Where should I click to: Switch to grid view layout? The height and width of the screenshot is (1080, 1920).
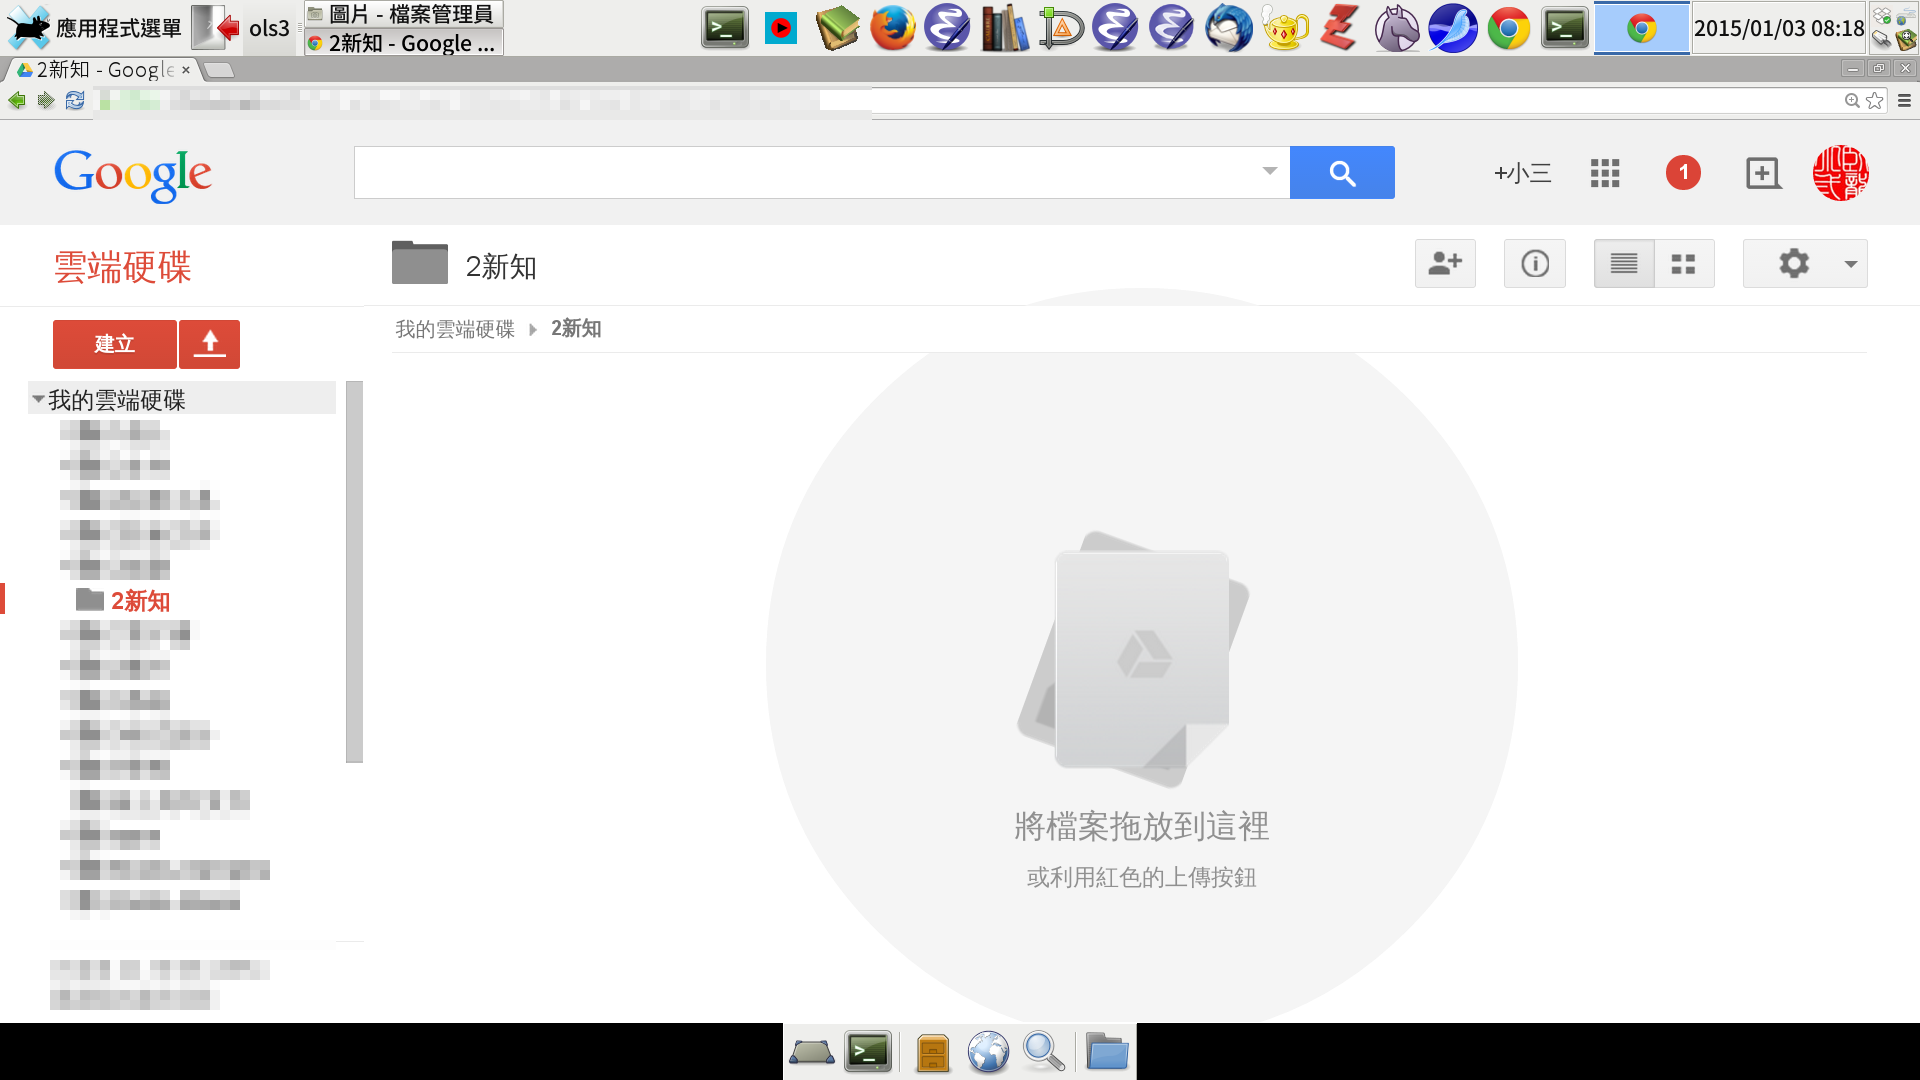(1684, 264)
